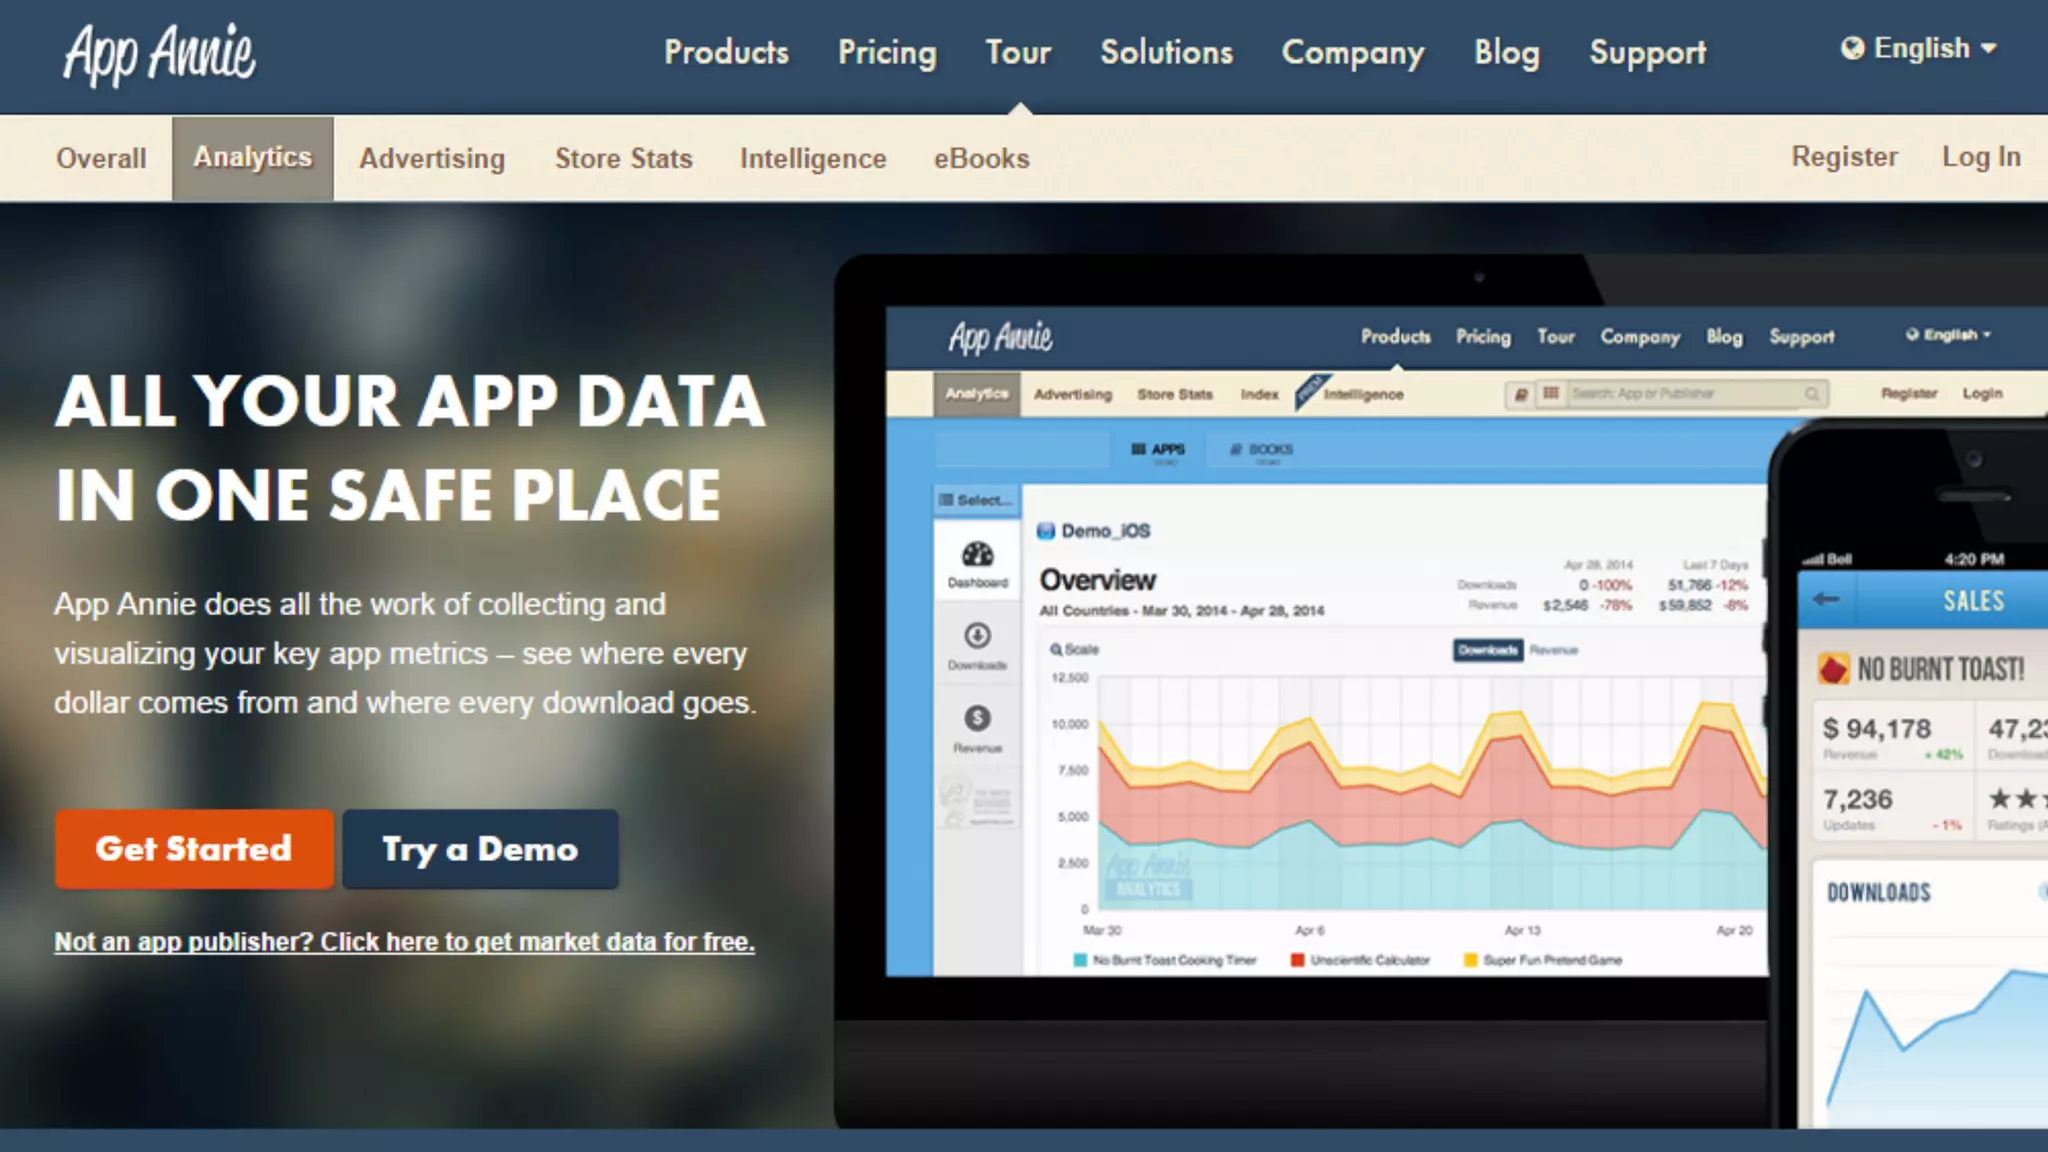Click the search field in laptop screenshot
Screen dimensions: 2048x1152
[1698, 394]
